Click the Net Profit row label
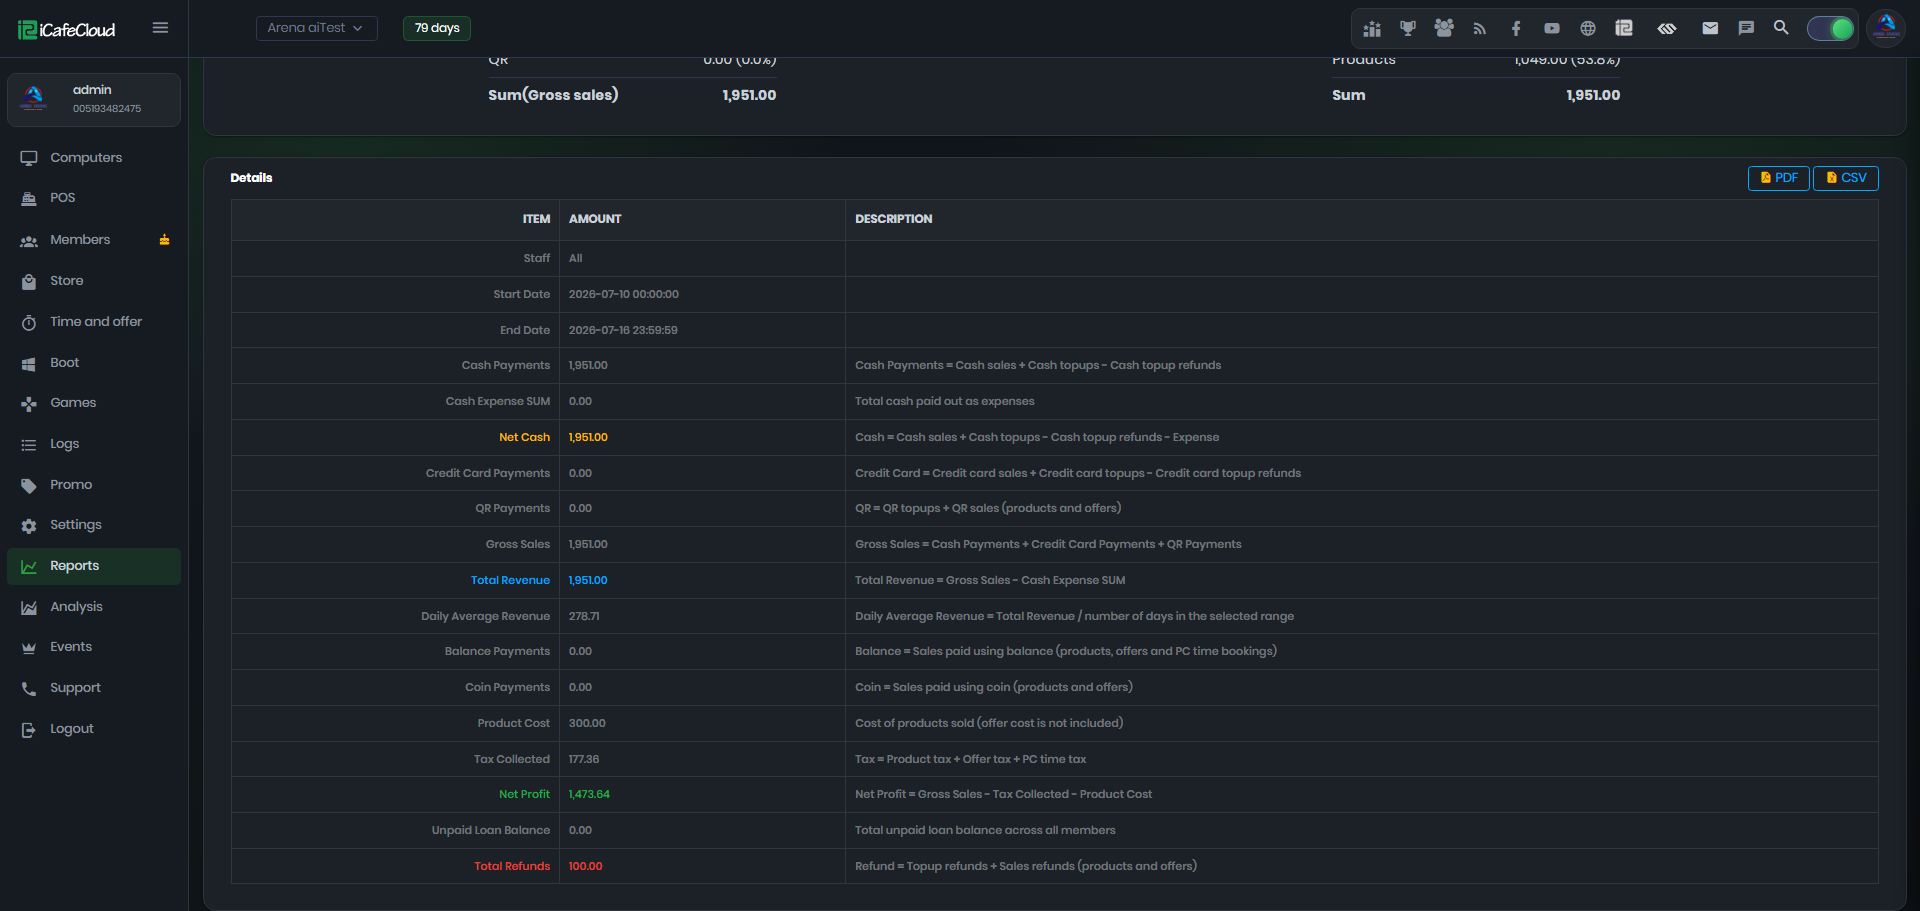Image resolution: width=1920 pixels, height=911 pixels. pos(524,794)
